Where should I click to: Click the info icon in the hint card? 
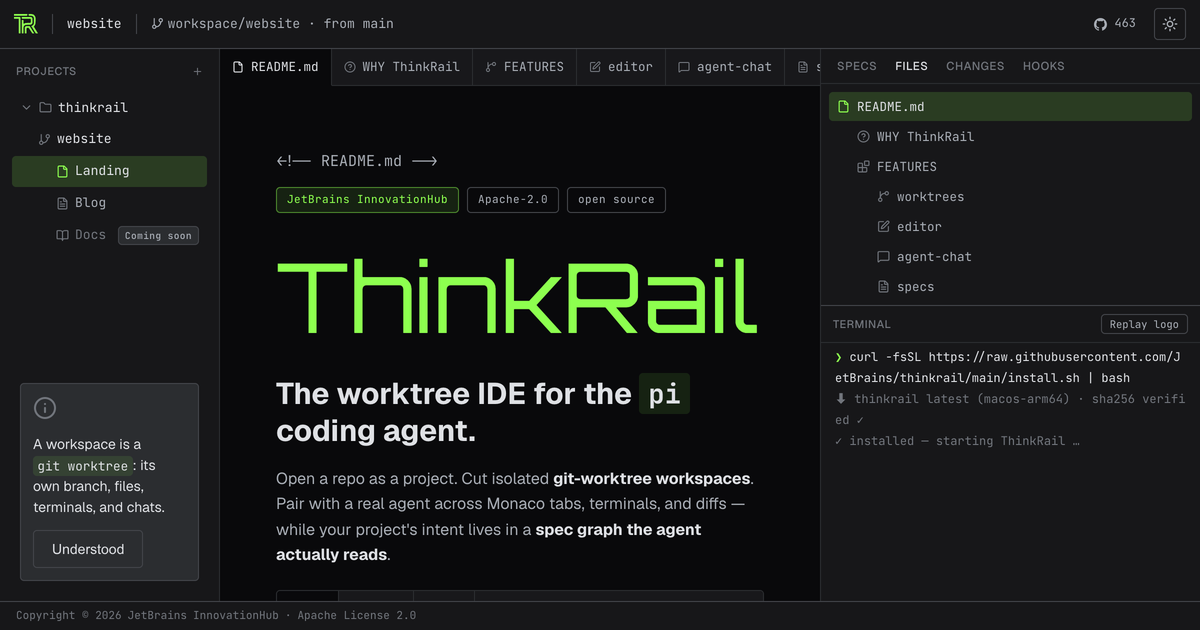(x=45, y=408)
